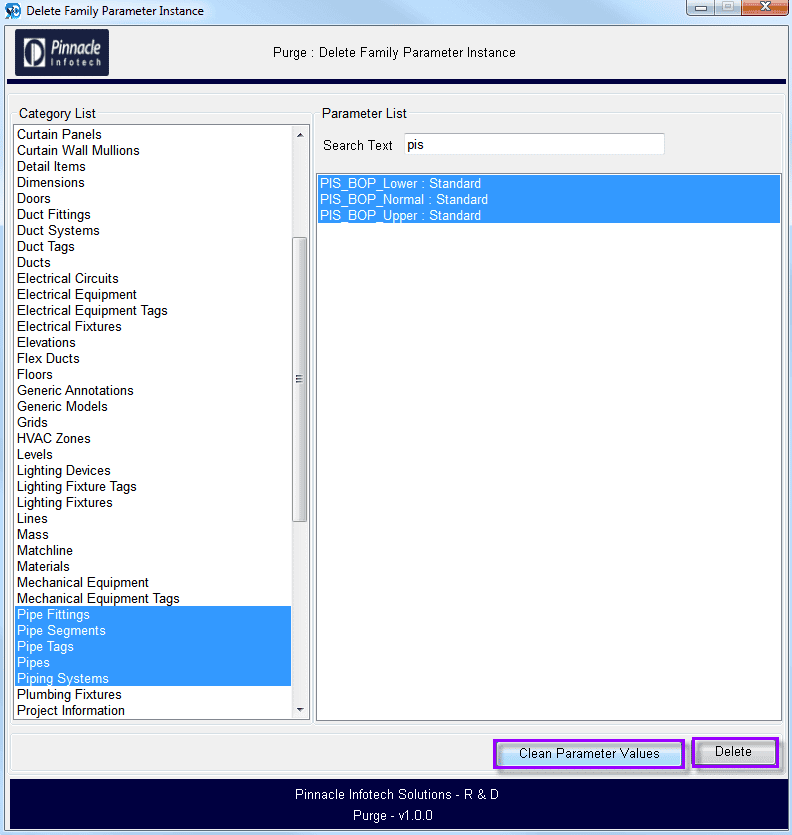The width and height of the screenshot is (792, 835).
Task: Select Project Information category
Action: [153, 710]
